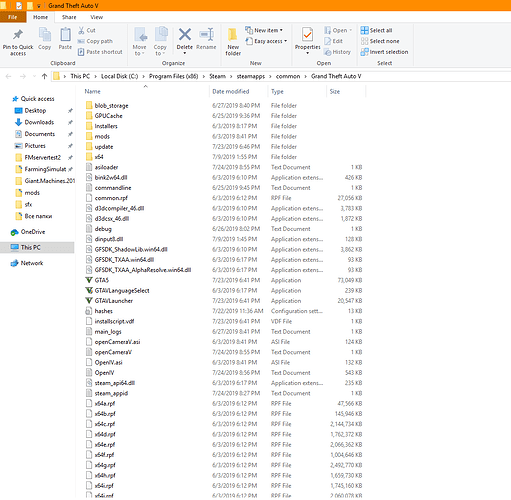Select the GTAVLanguageSelect application icon
Viewport: 511px width, 500px height.
pyautogui.click(x=89, y=290)
